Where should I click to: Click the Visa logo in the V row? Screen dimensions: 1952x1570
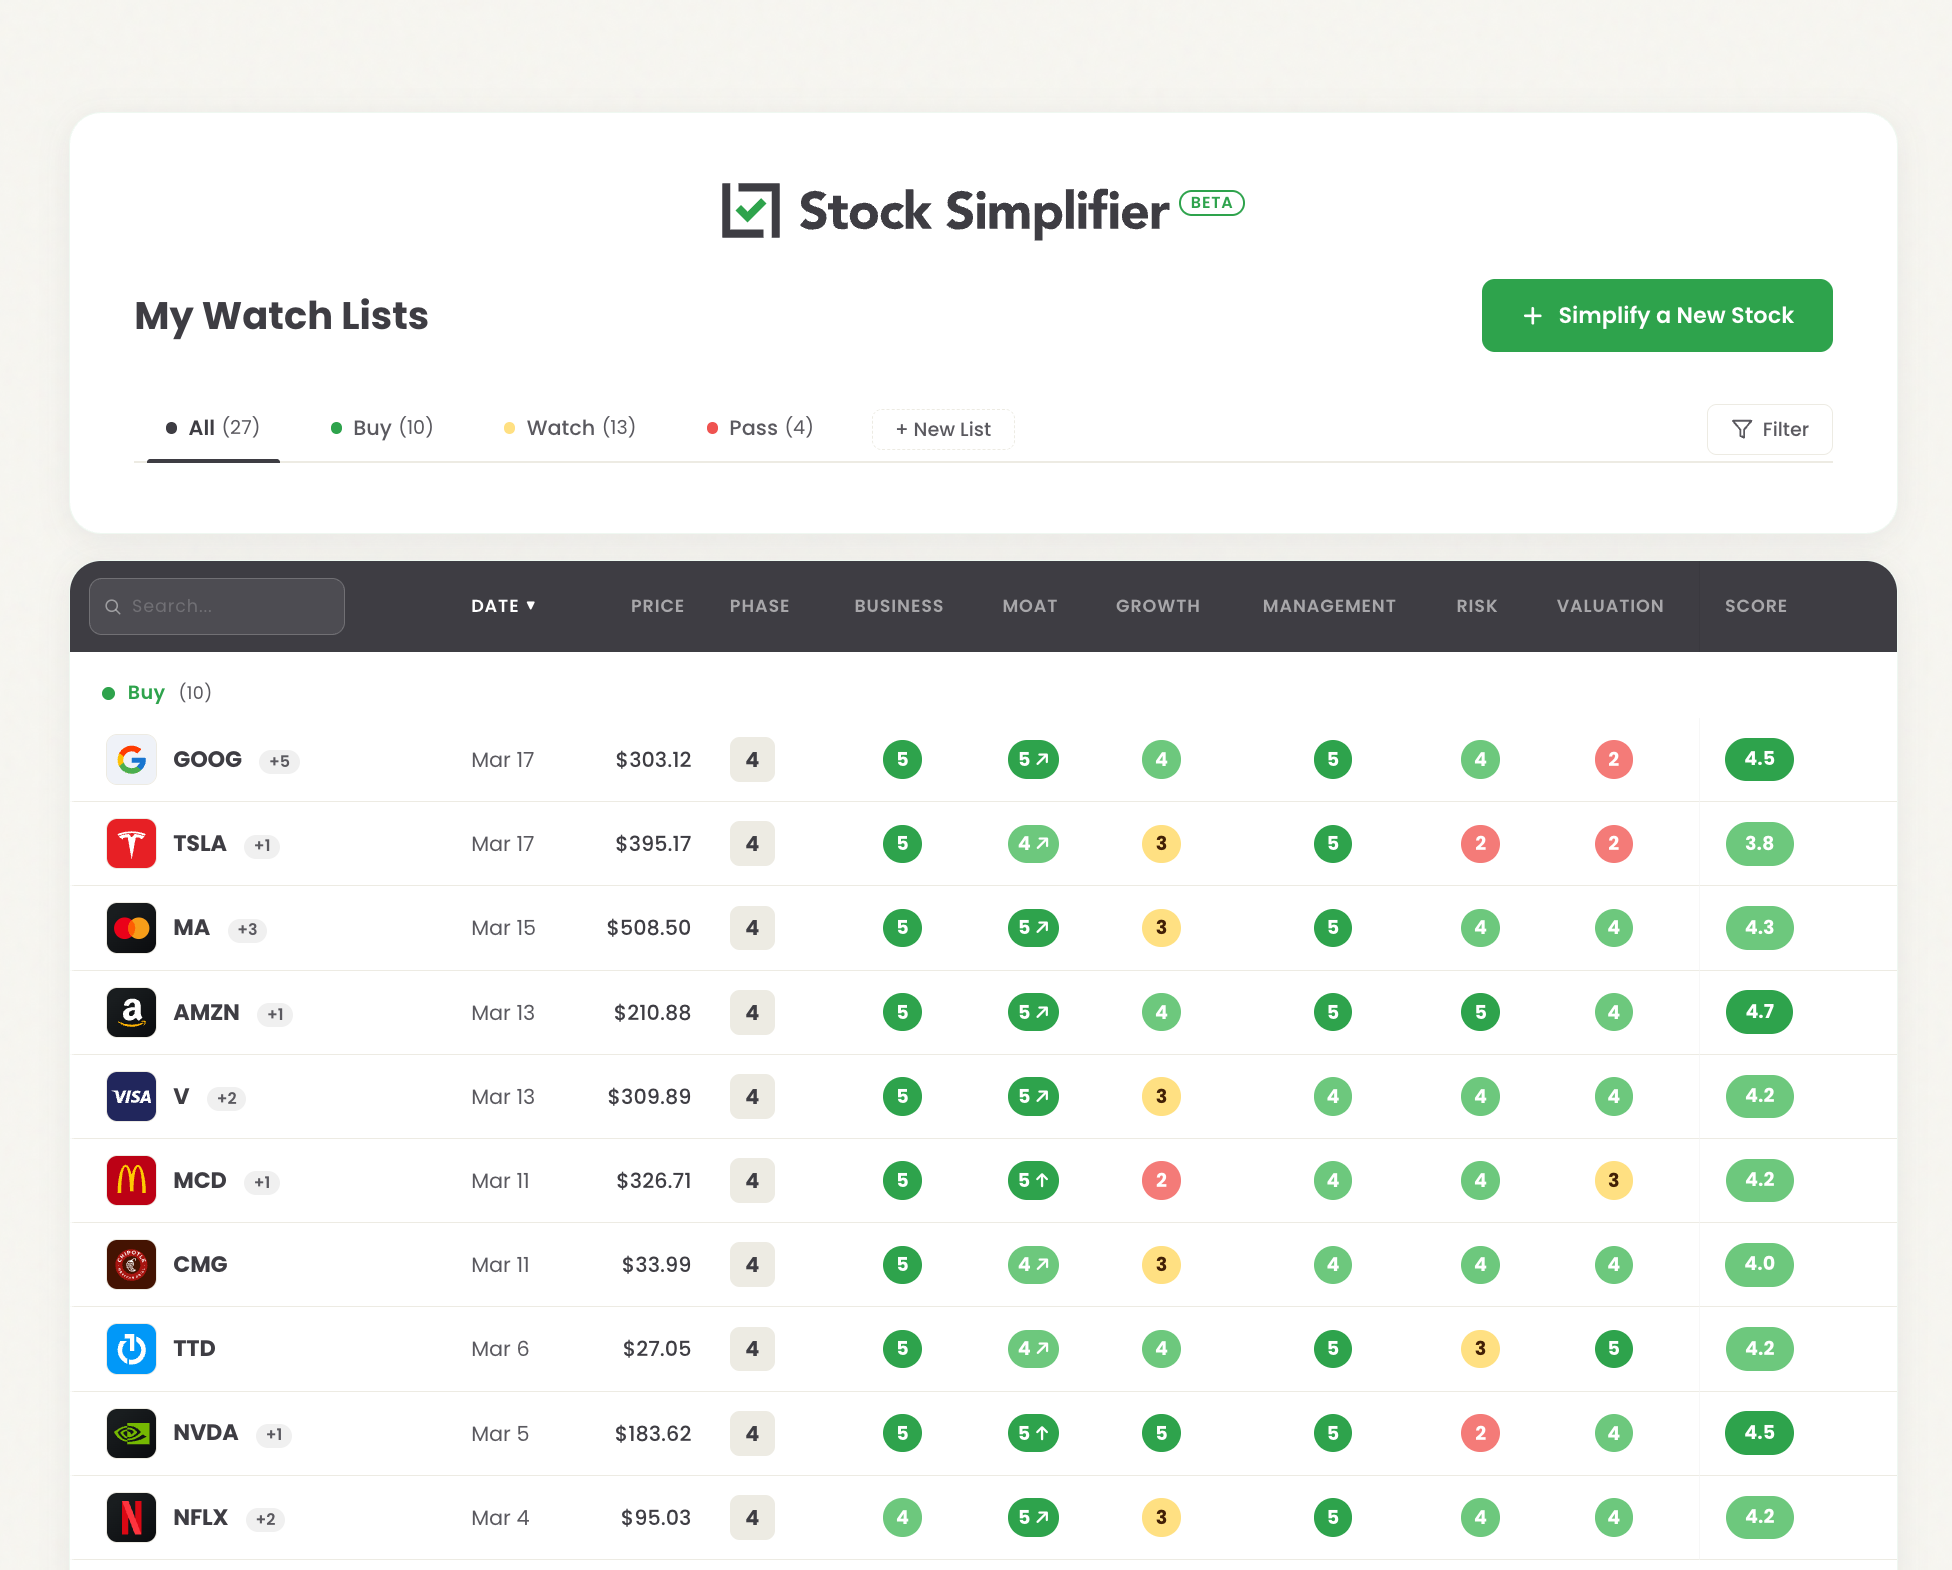131,1096
